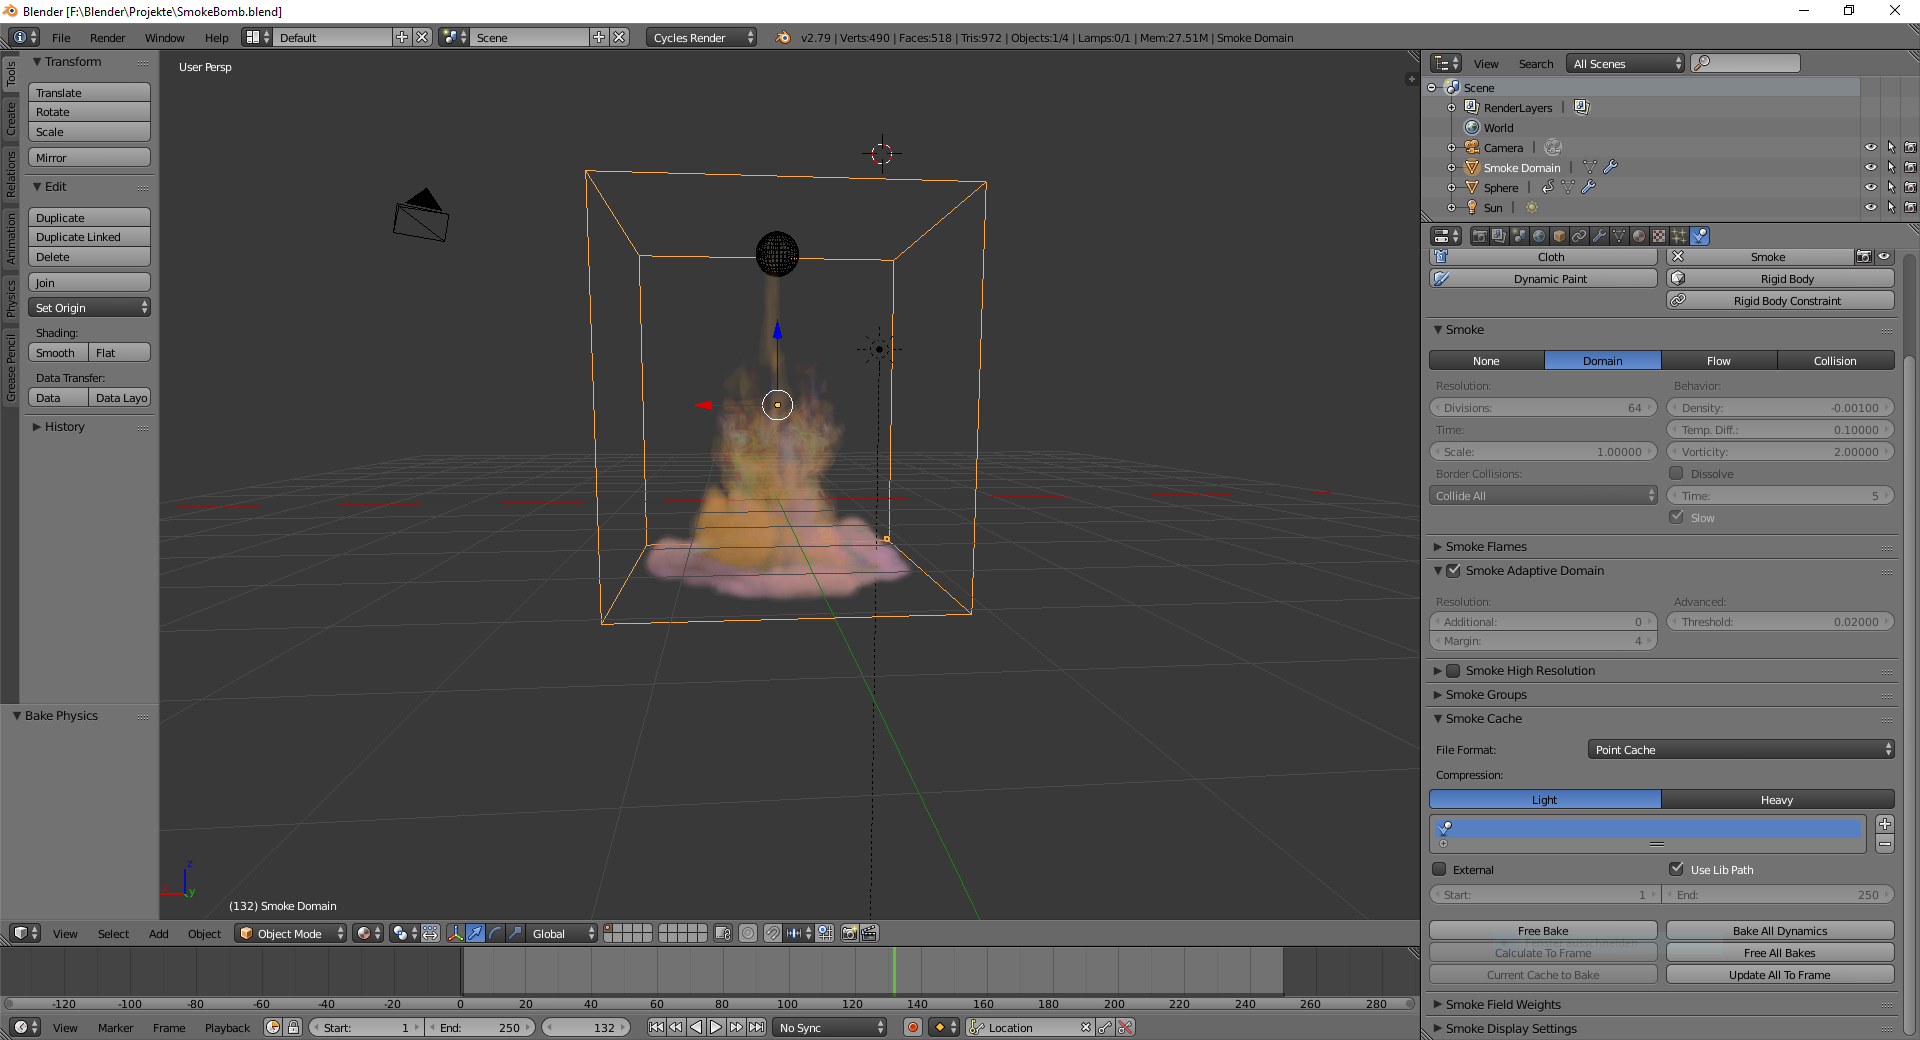The image size is (1920, 1040).
Task: Open the Cycles Render engine dropdown
Action: pos(702,38)
